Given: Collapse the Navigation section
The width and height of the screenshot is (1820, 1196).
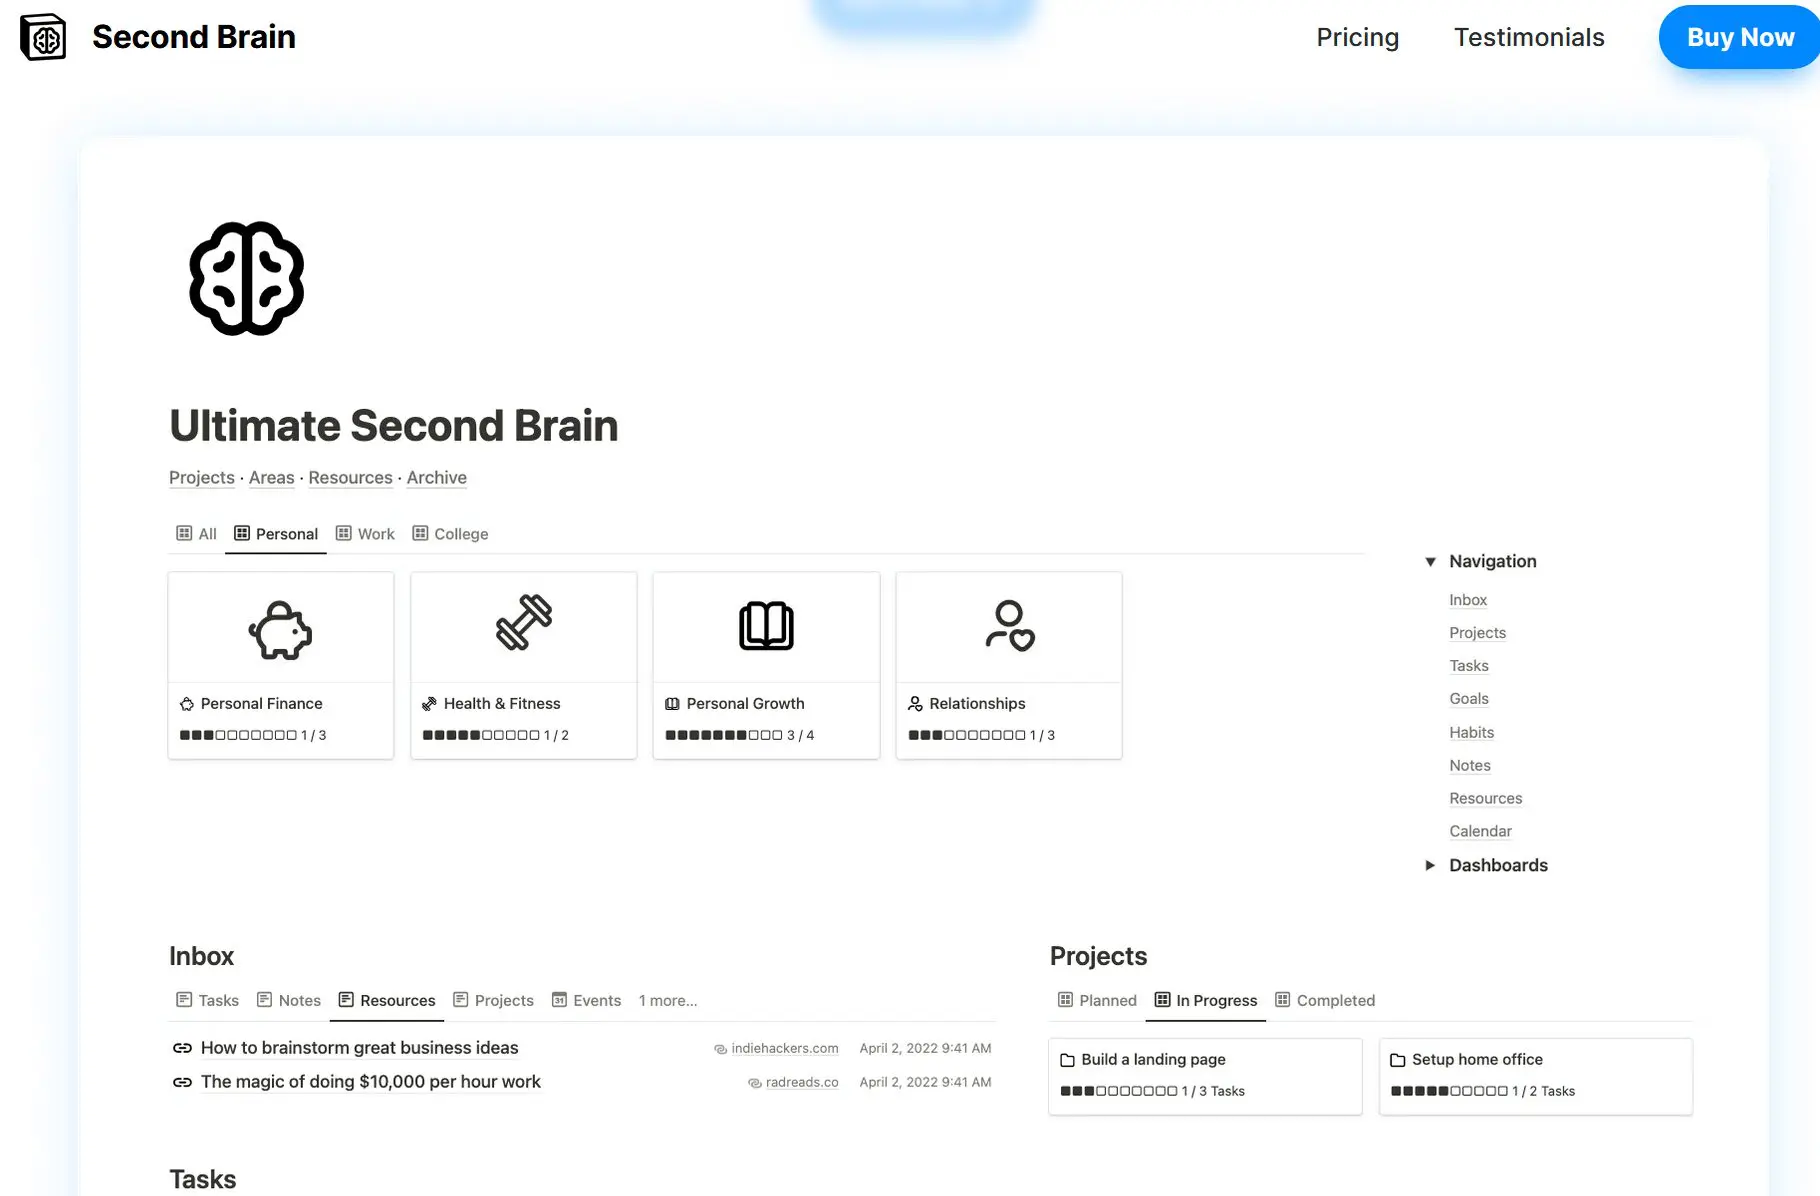Looking at the screenshot, I should pyautogui.click(x=1430, y=561).
